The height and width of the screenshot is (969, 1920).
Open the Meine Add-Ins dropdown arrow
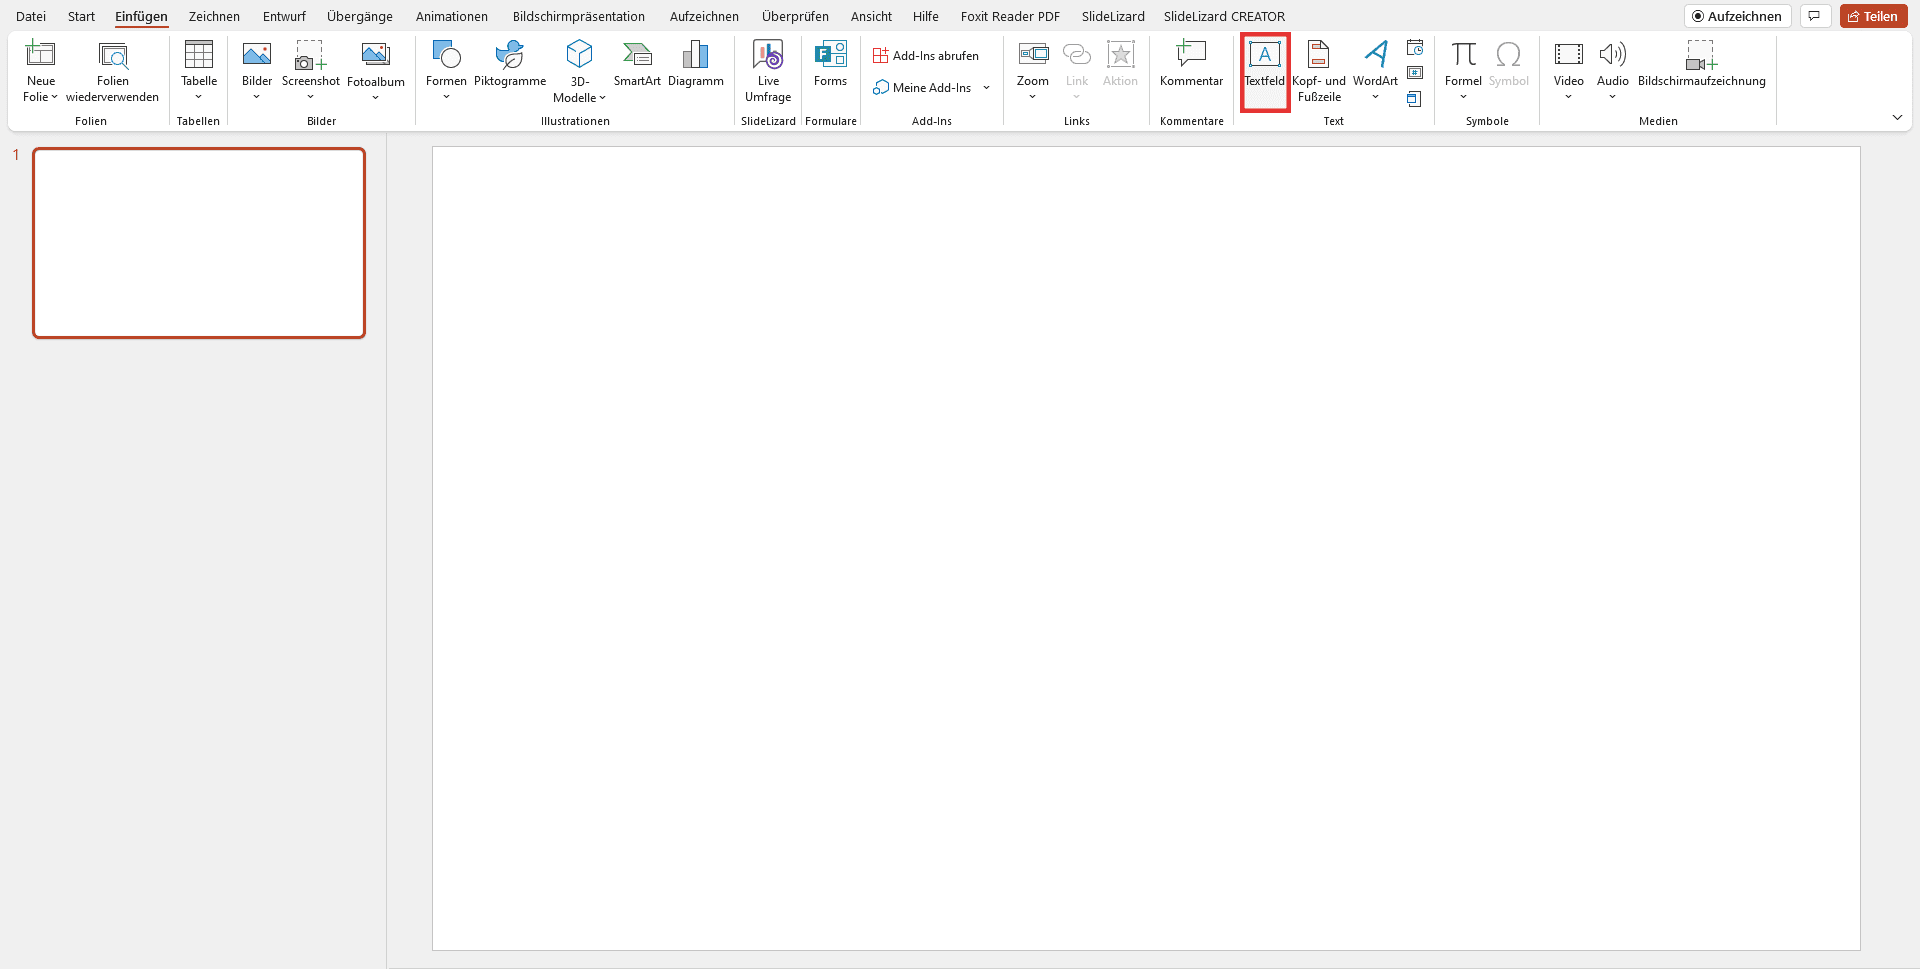coord(986,88)
